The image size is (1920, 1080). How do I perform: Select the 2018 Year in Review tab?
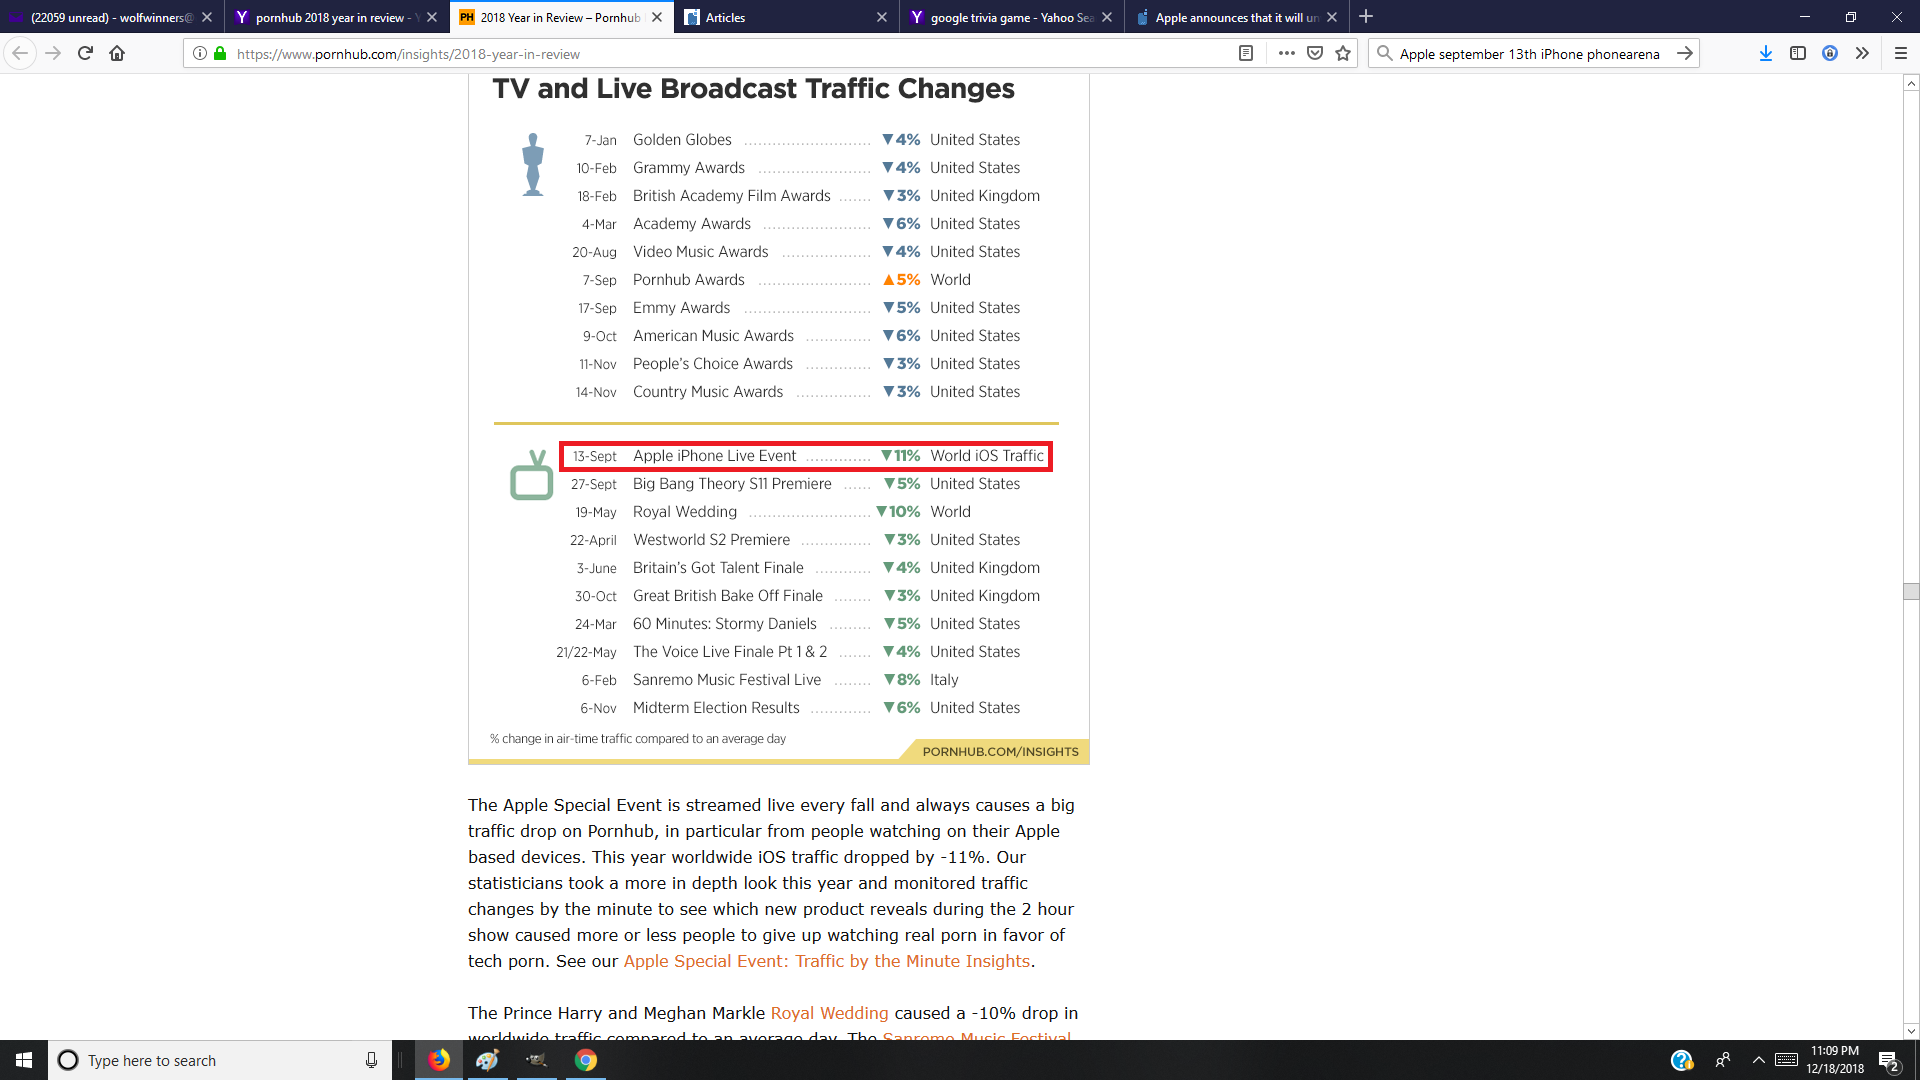pos(562,17)
